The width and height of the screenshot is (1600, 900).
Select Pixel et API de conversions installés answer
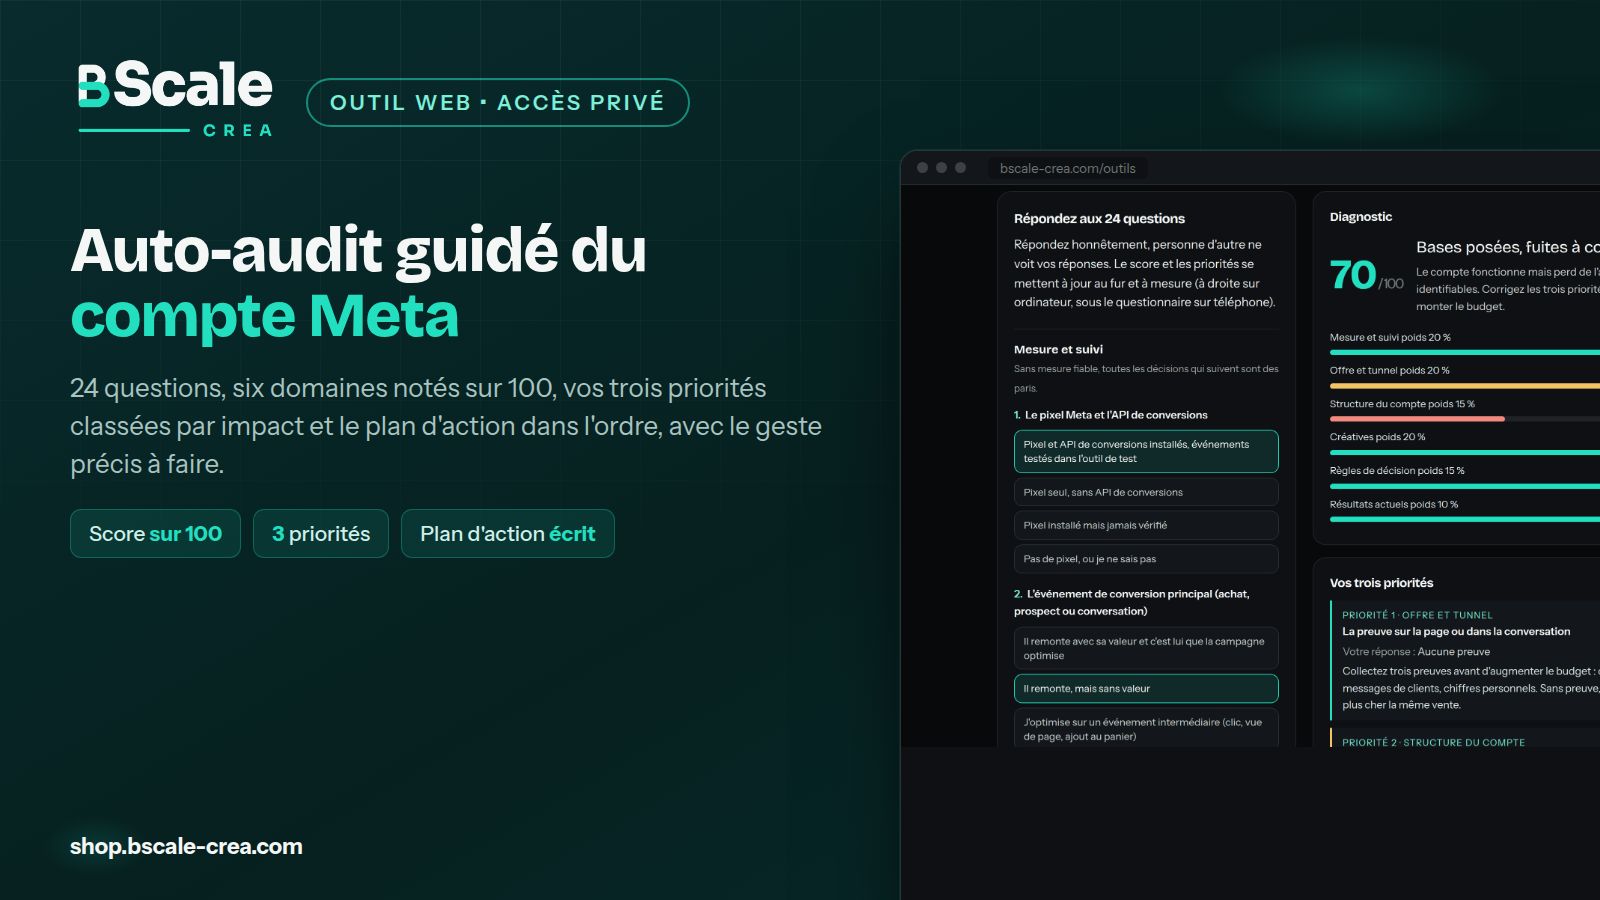coord(1146,451)
